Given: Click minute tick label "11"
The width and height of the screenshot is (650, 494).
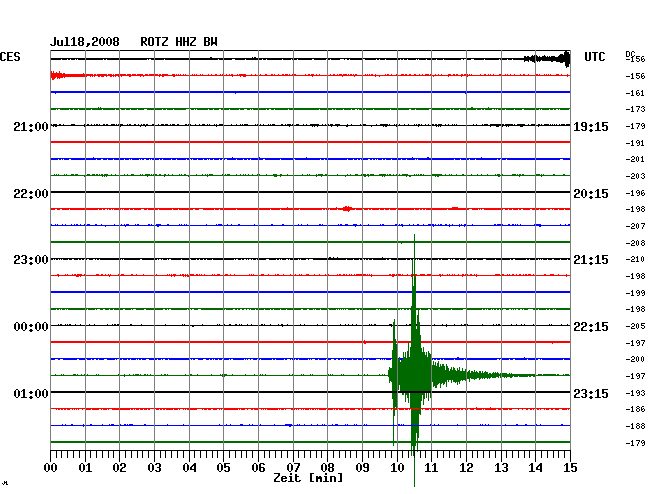Looking at the screenshot, I should point(431,468).
